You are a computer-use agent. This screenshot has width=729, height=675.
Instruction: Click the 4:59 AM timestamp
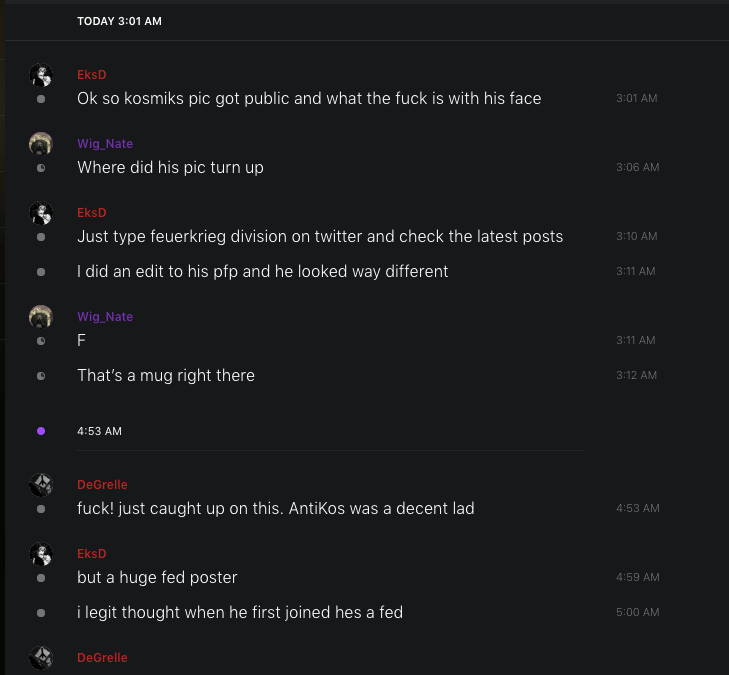coord(637,578)
